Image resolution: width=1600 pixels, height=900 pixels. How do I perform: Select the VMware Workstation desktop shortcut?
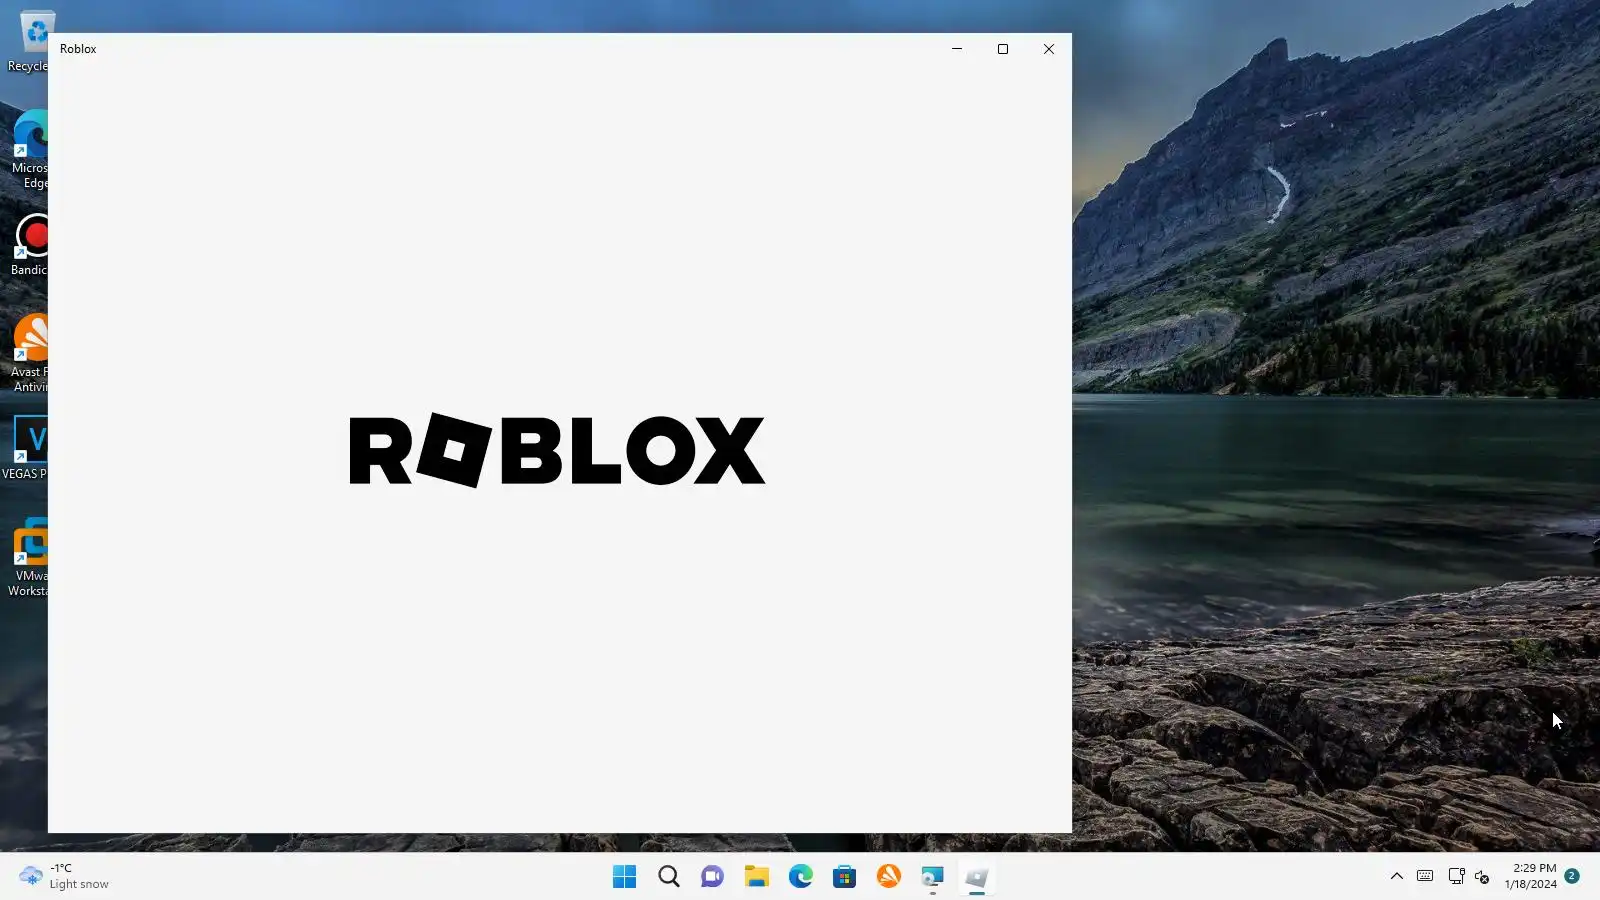(28, 557)
